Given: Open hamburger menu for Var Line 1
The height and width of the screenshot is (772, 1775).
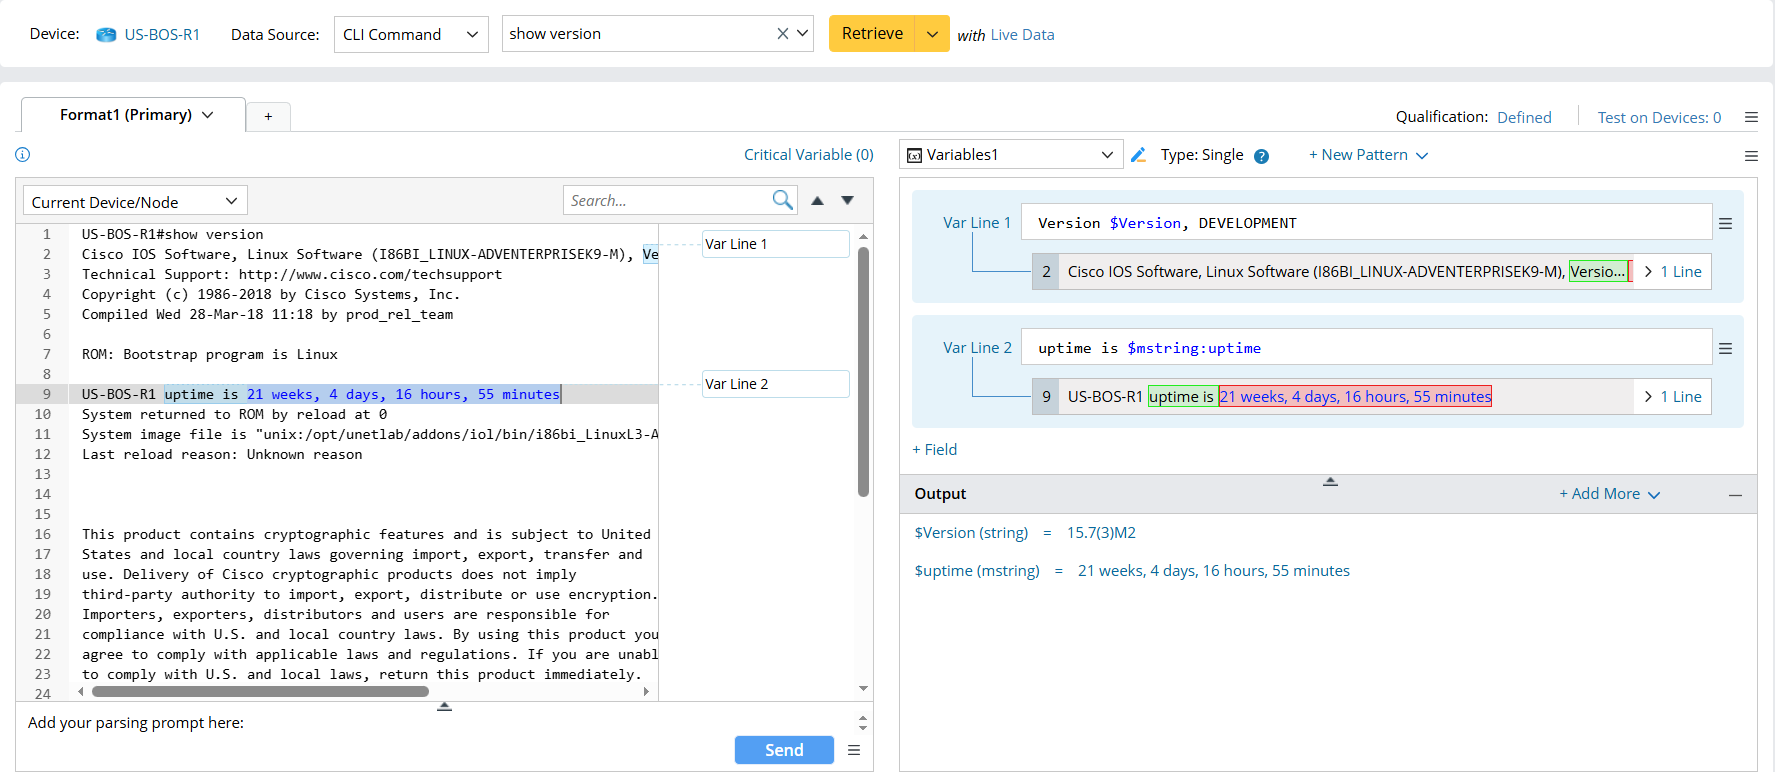Looking at the screenshot, I should pos(1725,224).
